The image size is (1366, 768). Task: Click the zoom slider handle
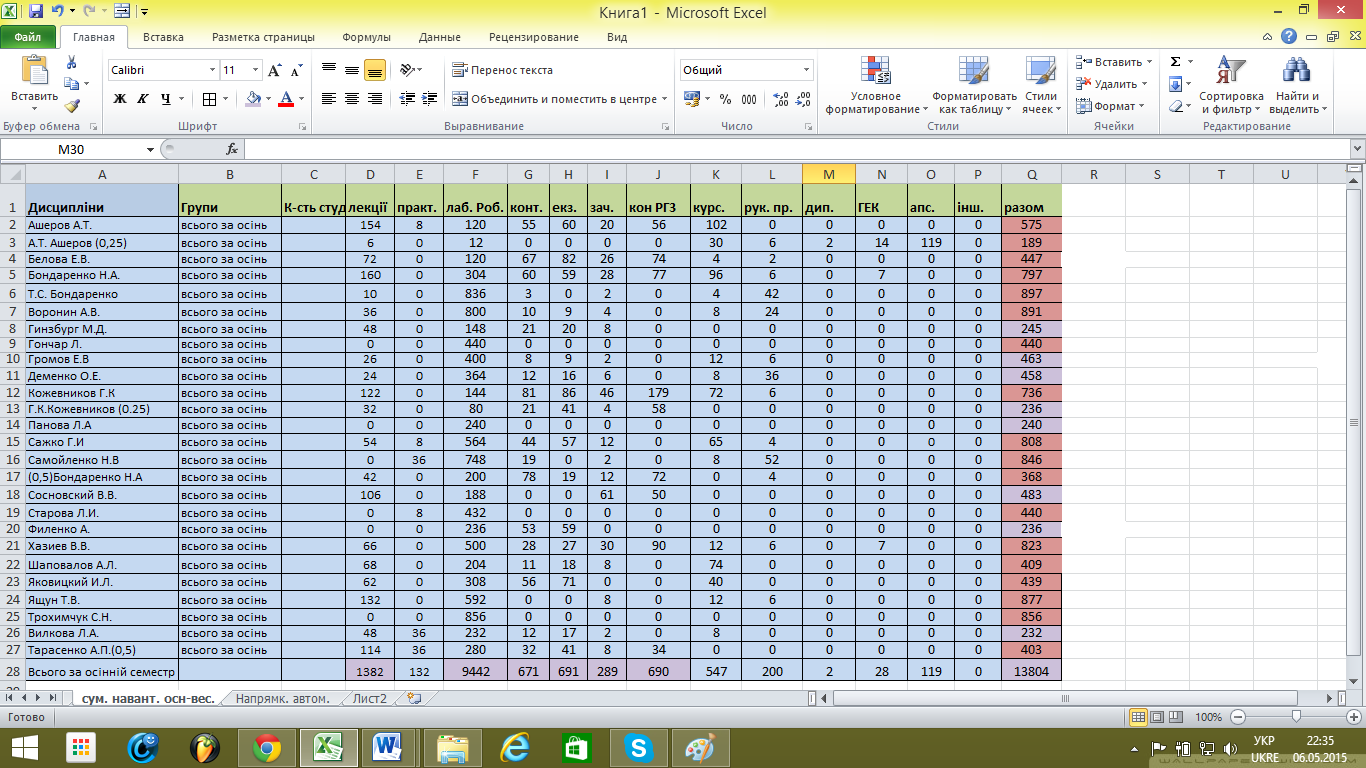click(1296, 717)
